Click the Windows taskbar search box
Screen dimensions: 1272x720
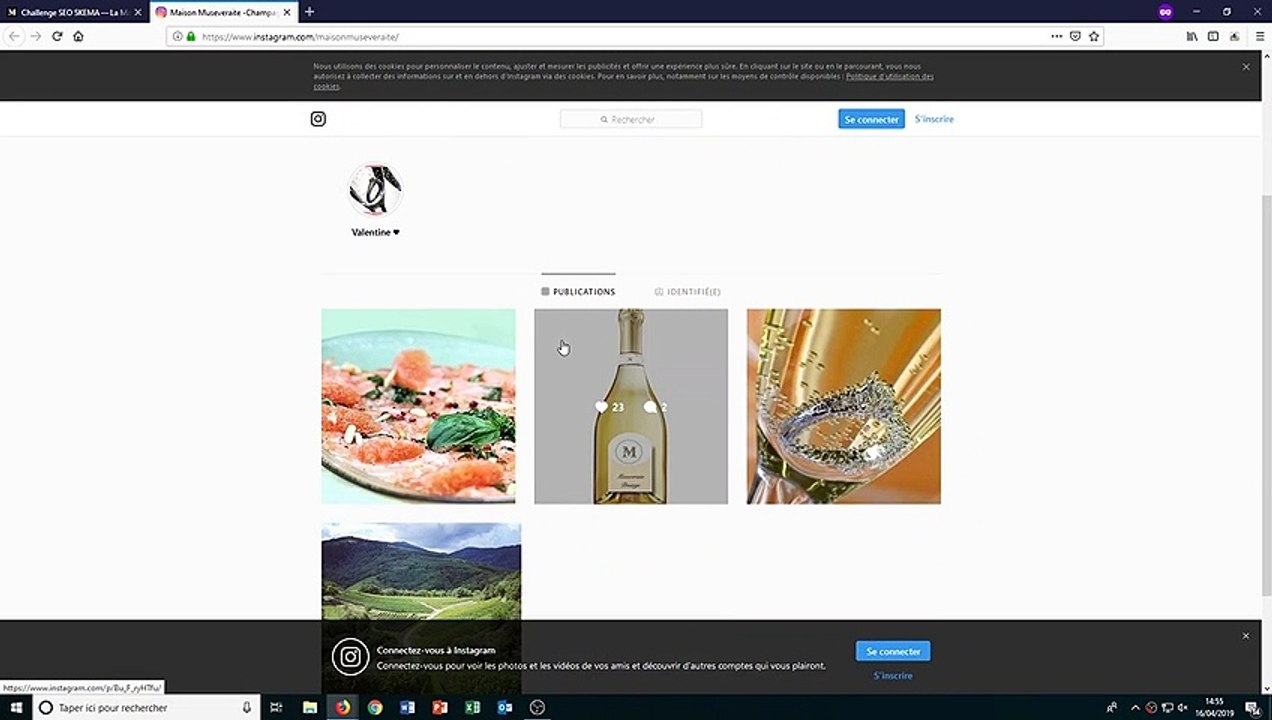(x=146, y=707)
